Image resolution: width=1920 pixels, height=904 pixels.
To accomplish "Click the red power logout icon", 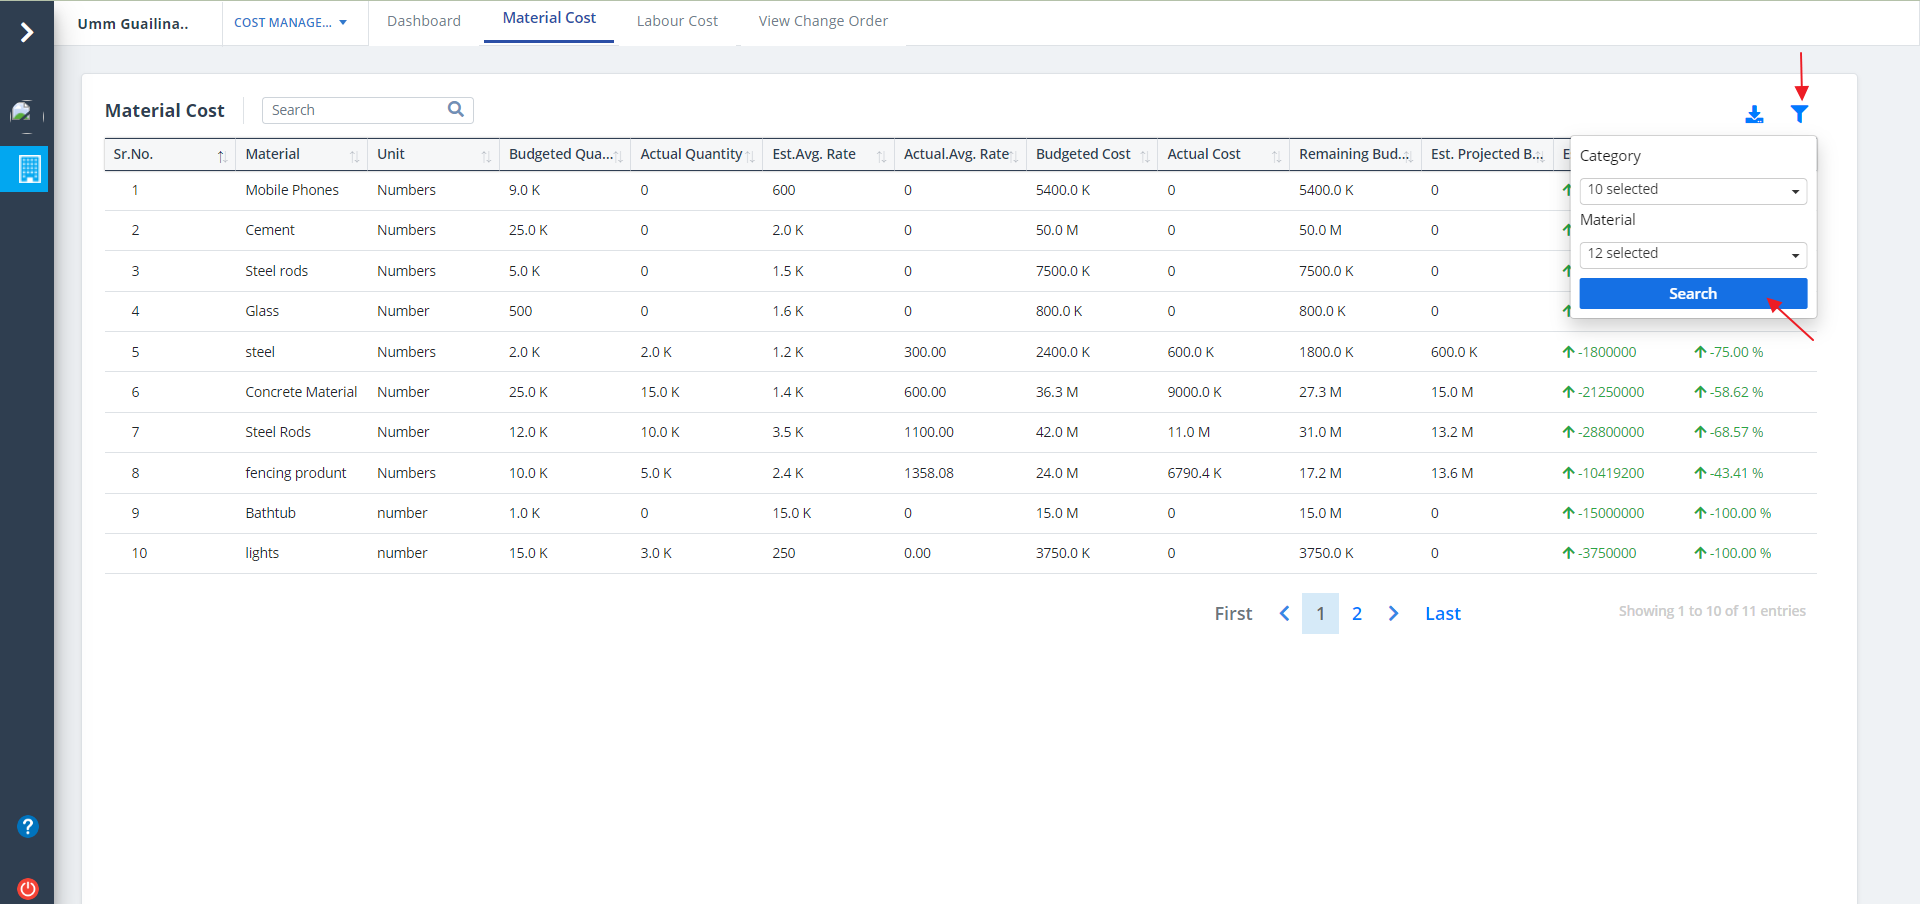I will pyautogui.click(x=28, y=888).
